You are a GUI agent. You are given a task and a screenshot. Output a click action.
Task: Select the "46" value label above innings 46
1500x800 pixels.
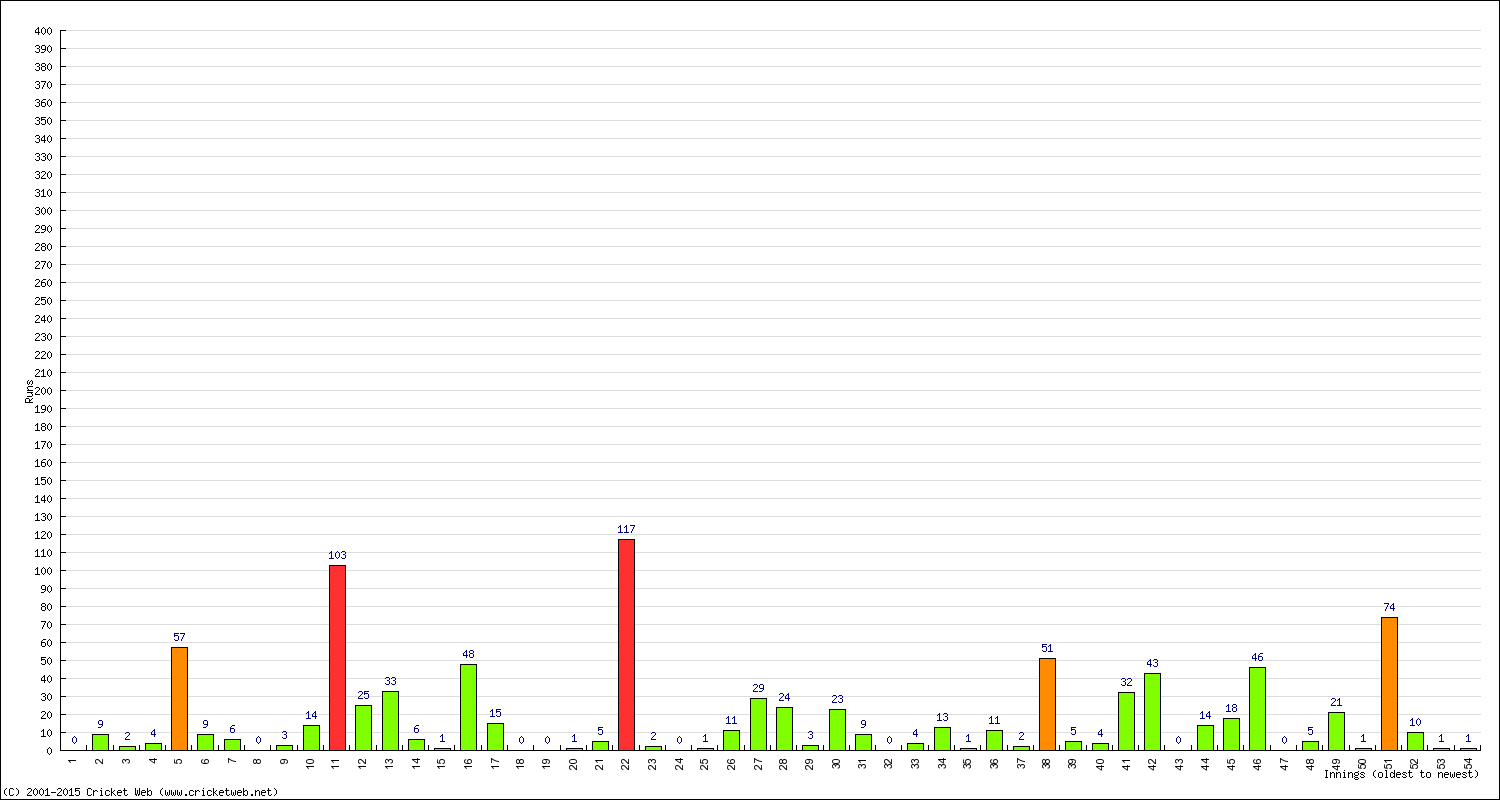coord(1257,657)
